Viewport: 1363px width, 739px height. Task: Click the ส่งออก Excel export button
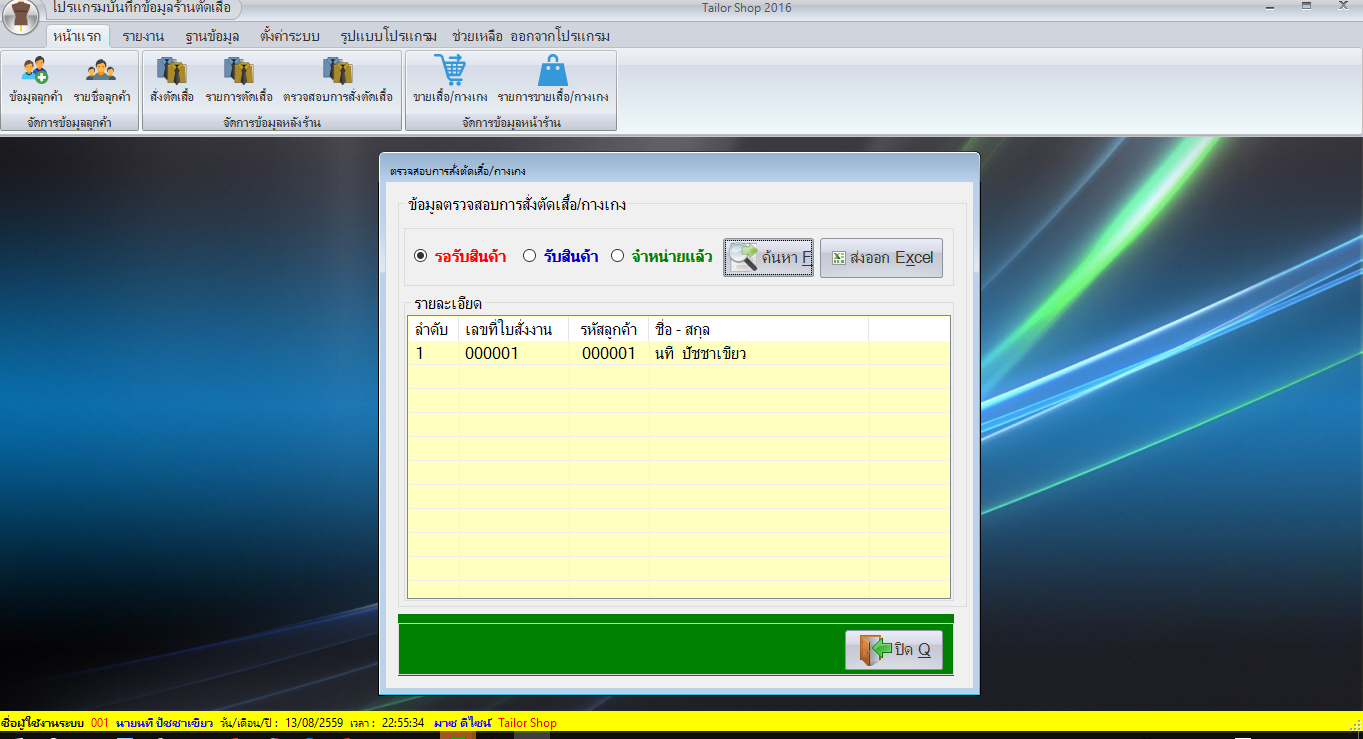click(881, 257)
